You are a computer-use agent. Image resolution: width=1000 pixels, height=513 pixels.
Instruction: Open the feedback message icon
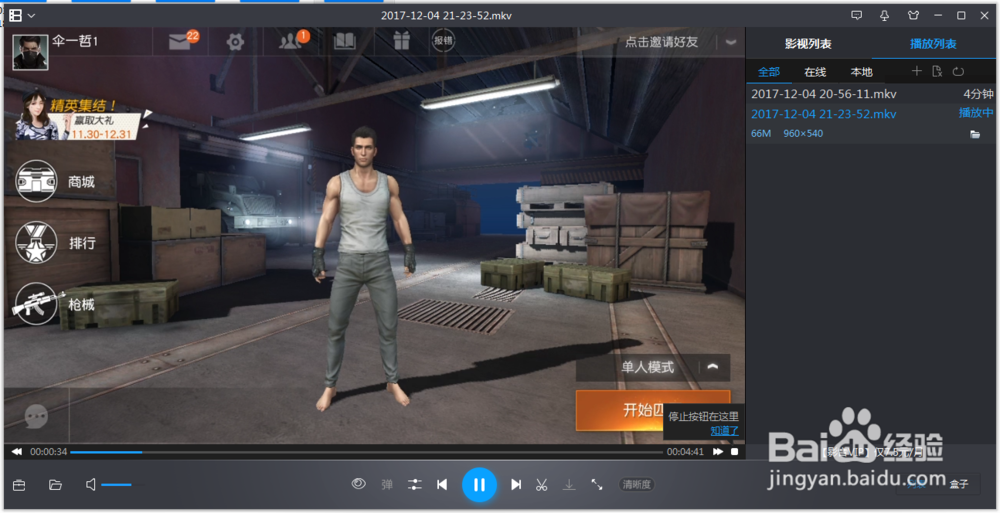click(857, 15)
